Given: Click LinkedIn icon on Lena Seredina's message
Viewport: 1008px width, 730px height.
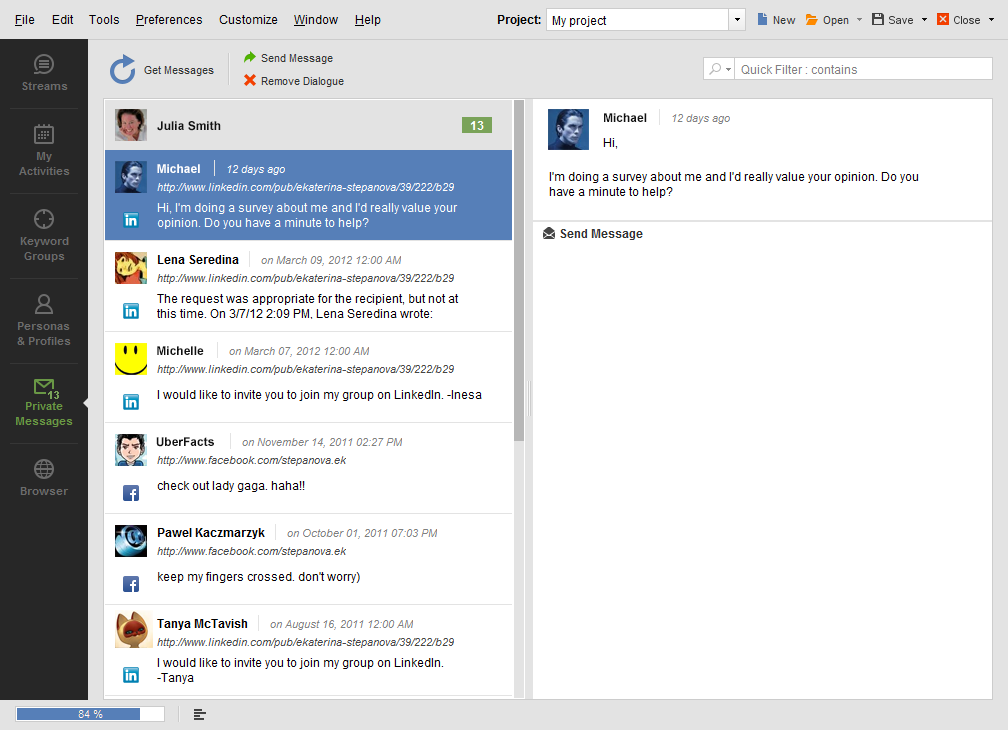Looking at the screenshot, I should 130,311.
